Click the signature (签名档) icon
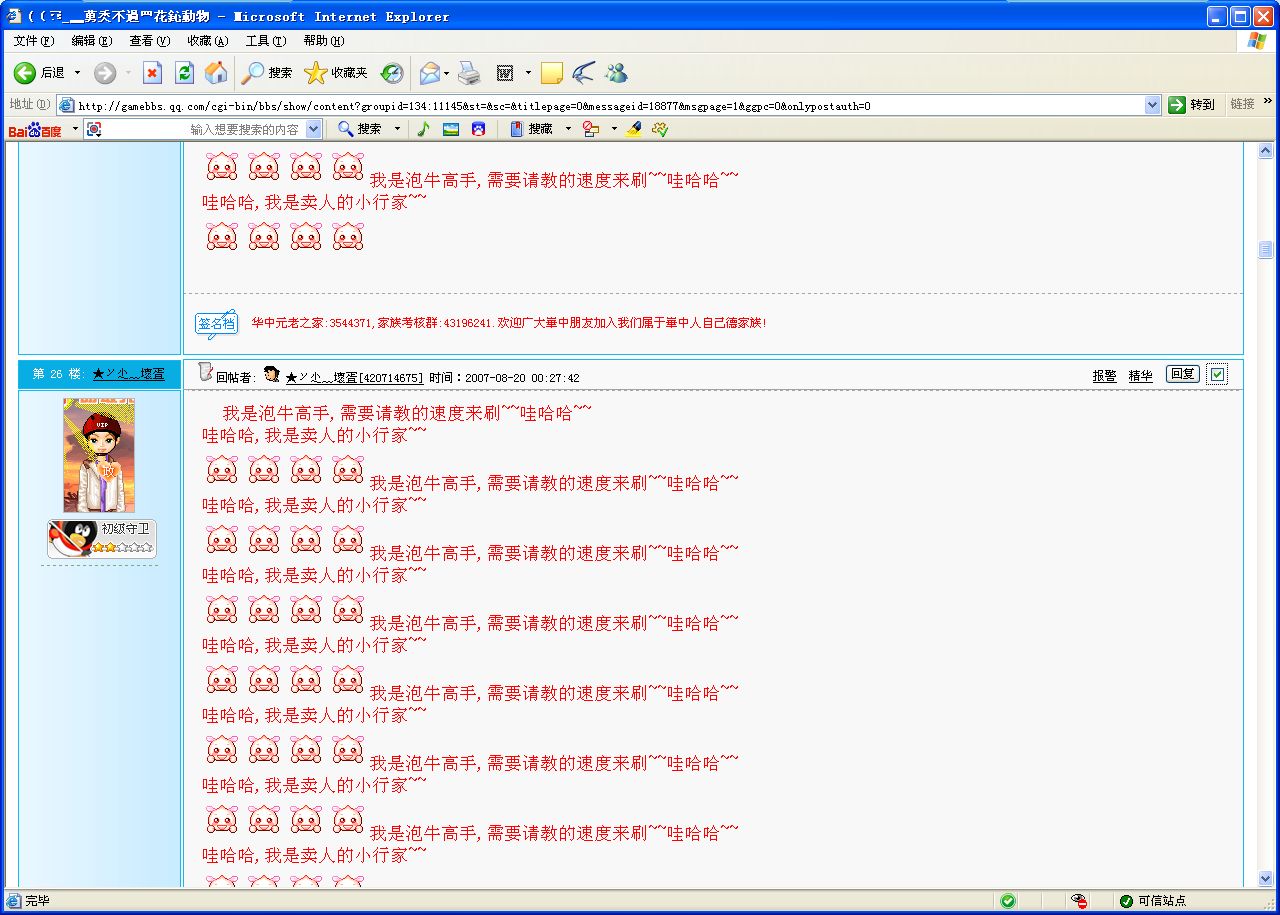Image resolution: width=1280 pixels, height=915 pixels. tap(215, 323)
